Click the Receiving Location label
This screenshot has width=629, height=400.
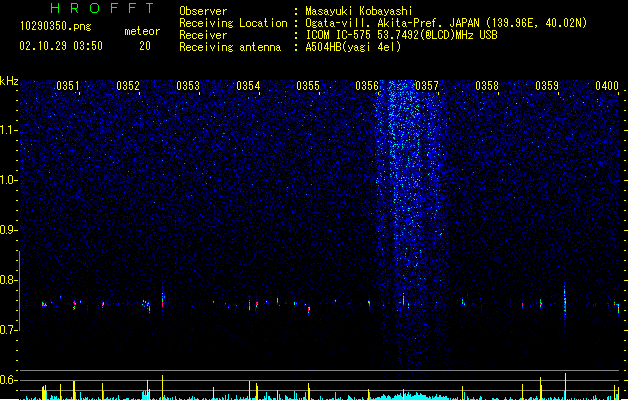(233, 23)
